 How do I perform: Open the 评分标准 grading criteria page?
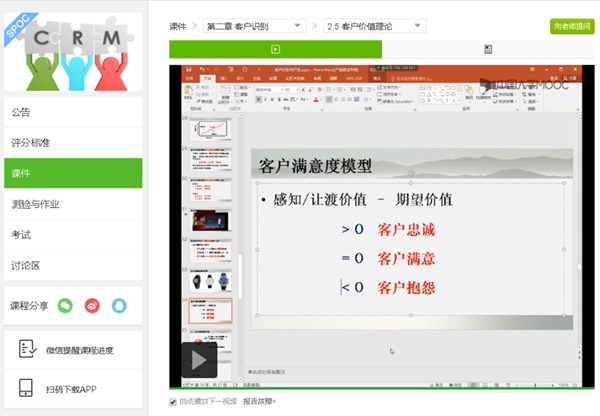(x=73, y=143)
